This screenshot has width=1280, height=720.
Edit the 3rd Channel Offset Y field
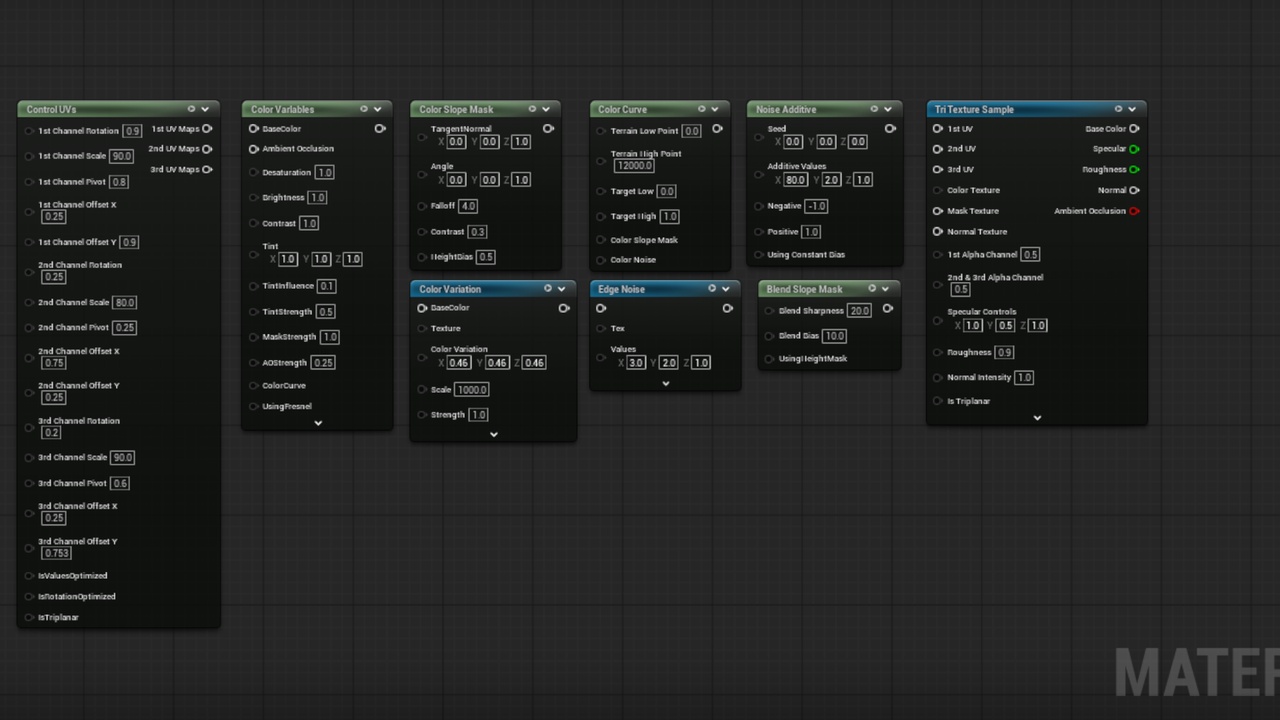click(56, 553)
